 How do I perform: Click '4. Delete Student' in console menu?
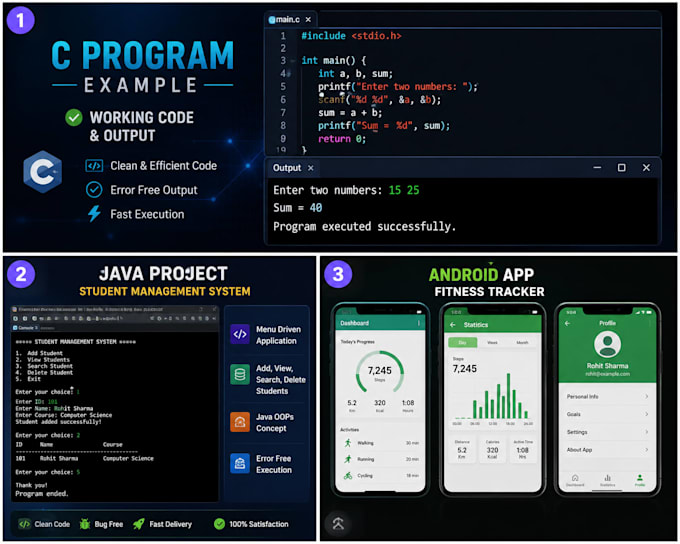pos(44,373)
